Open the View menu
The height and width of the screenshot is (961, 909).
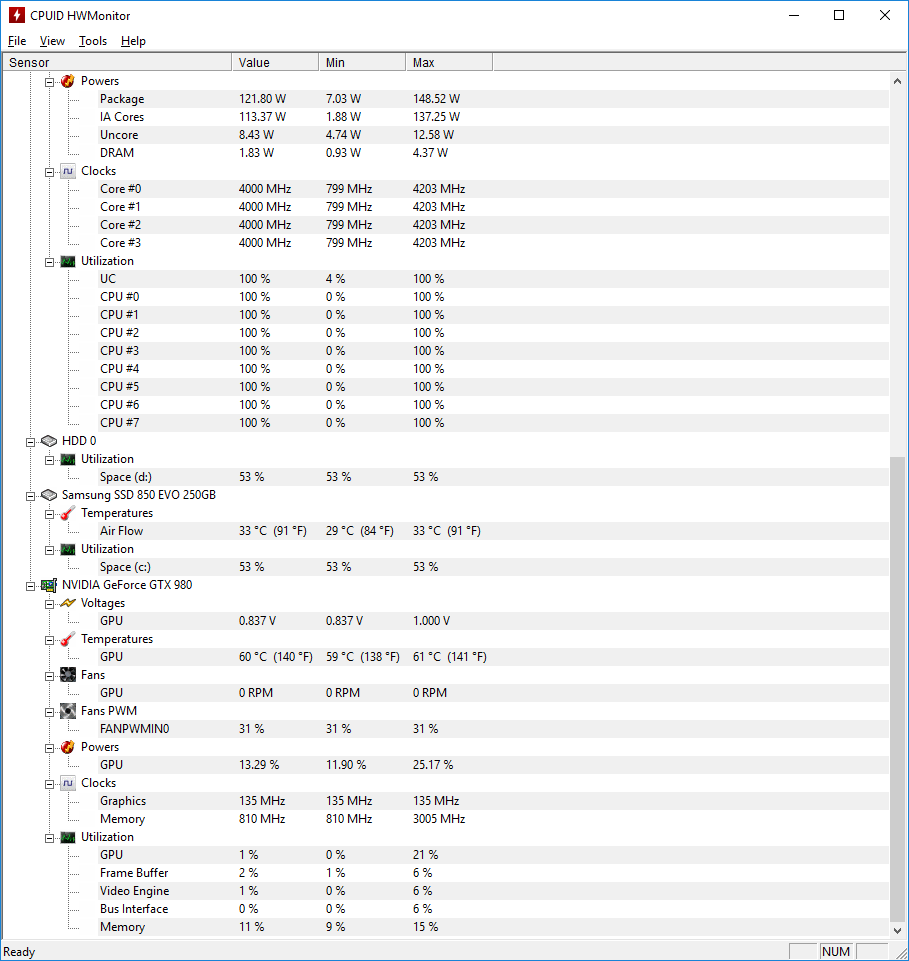[x=52, y=41]
